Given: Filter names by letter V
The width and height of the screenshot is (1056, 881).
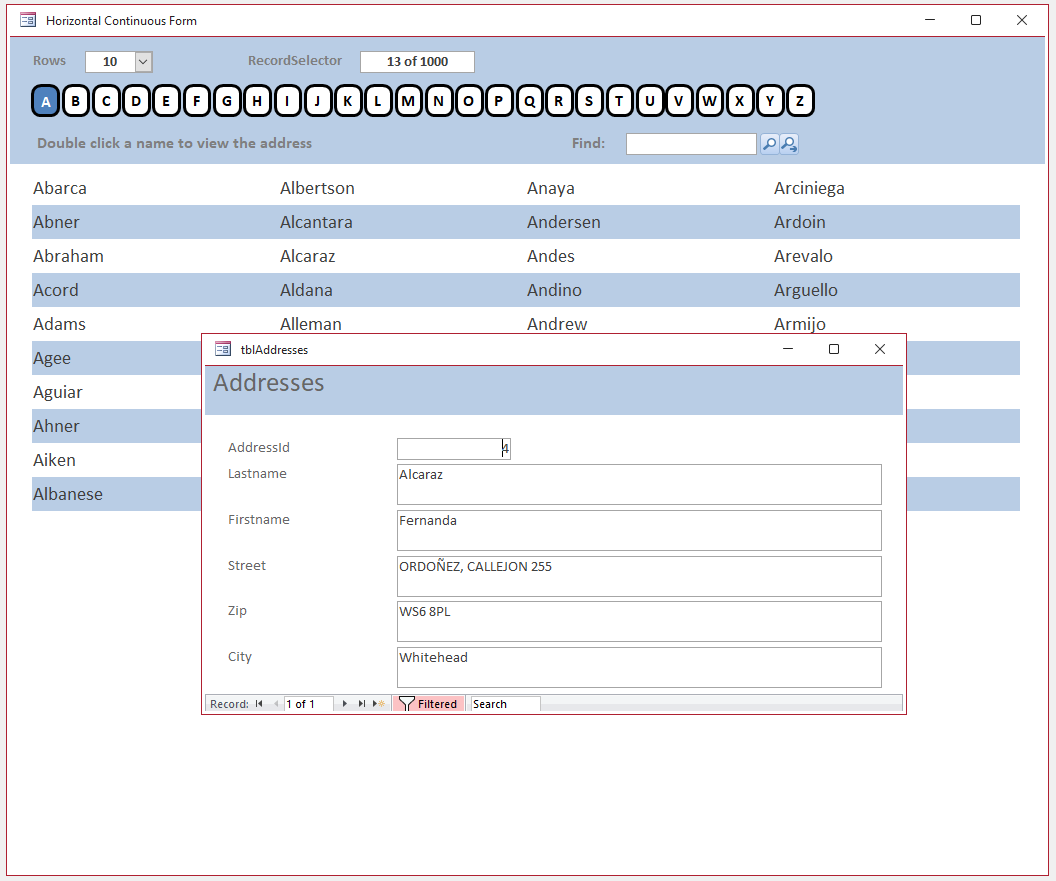Looking at the screenshot, I should coord(680,101).
